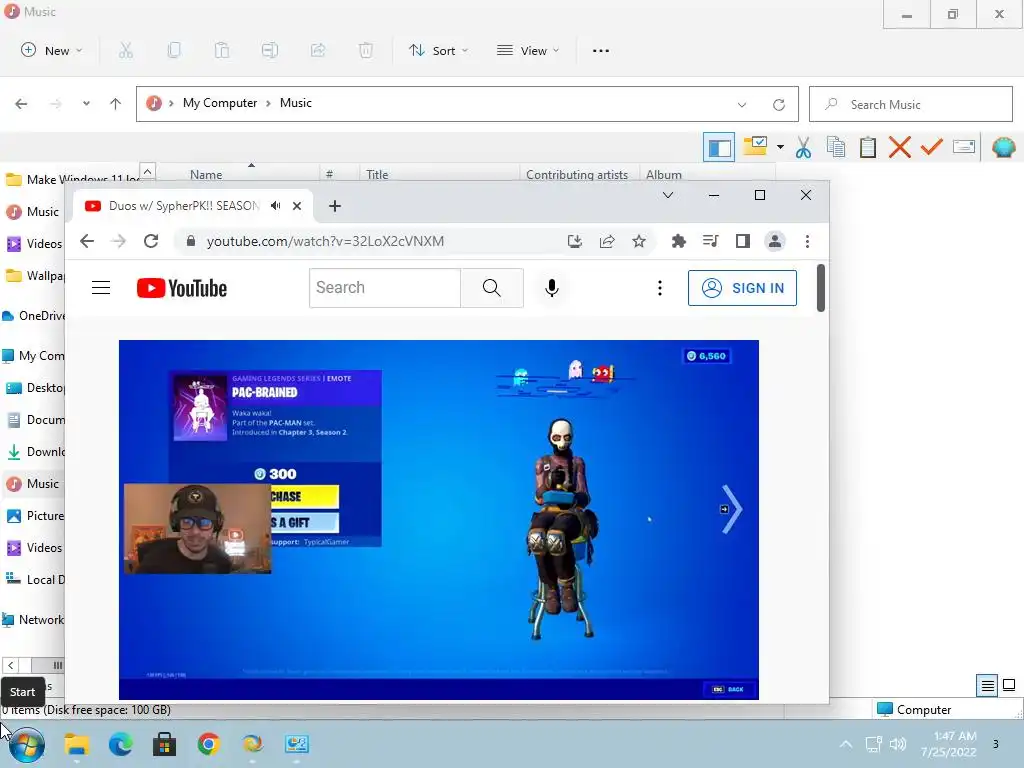Mute the YouTube tab audio icon

tap(276, 206)
